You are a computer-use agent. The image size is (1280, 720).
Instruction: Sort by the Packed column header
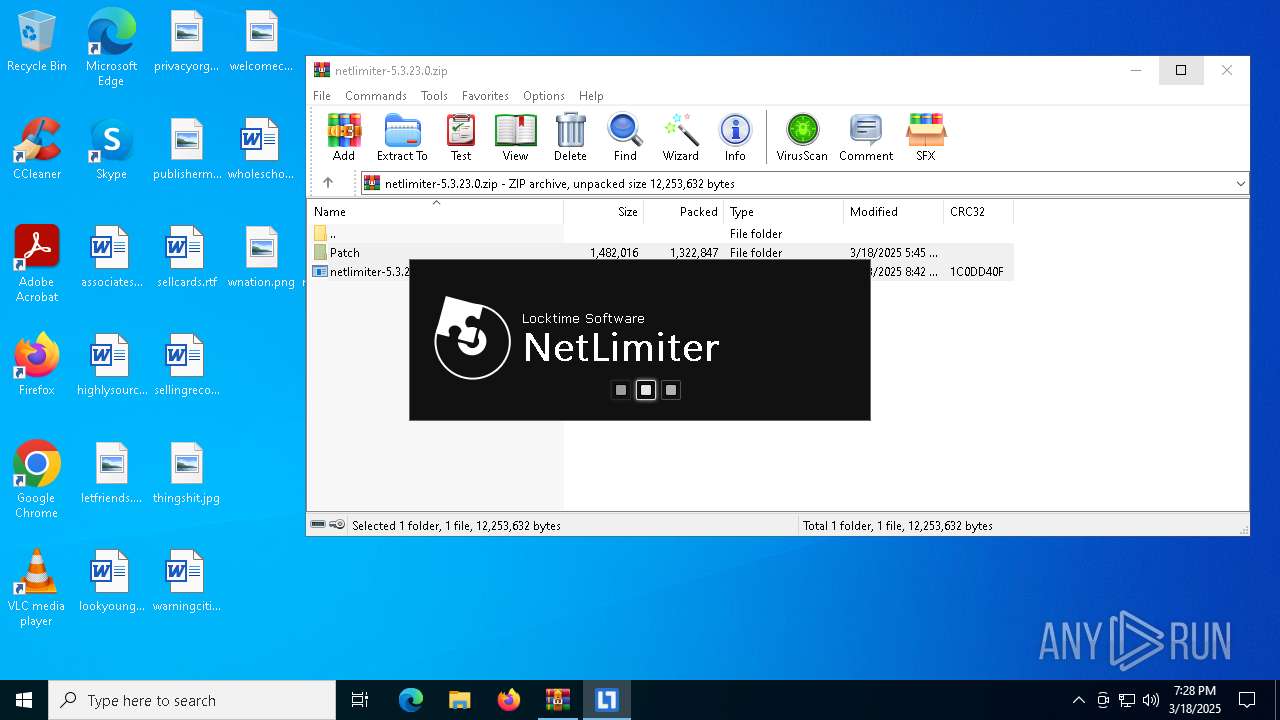point(684,212)
